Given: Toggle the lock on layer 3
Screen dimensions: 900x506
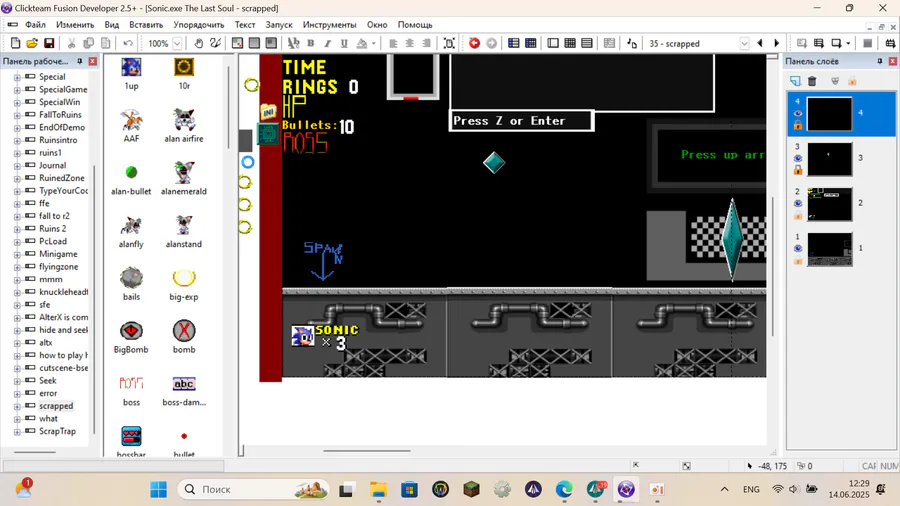Looking at the screenshot, I should pyautogui.click(x=798, y=170).
